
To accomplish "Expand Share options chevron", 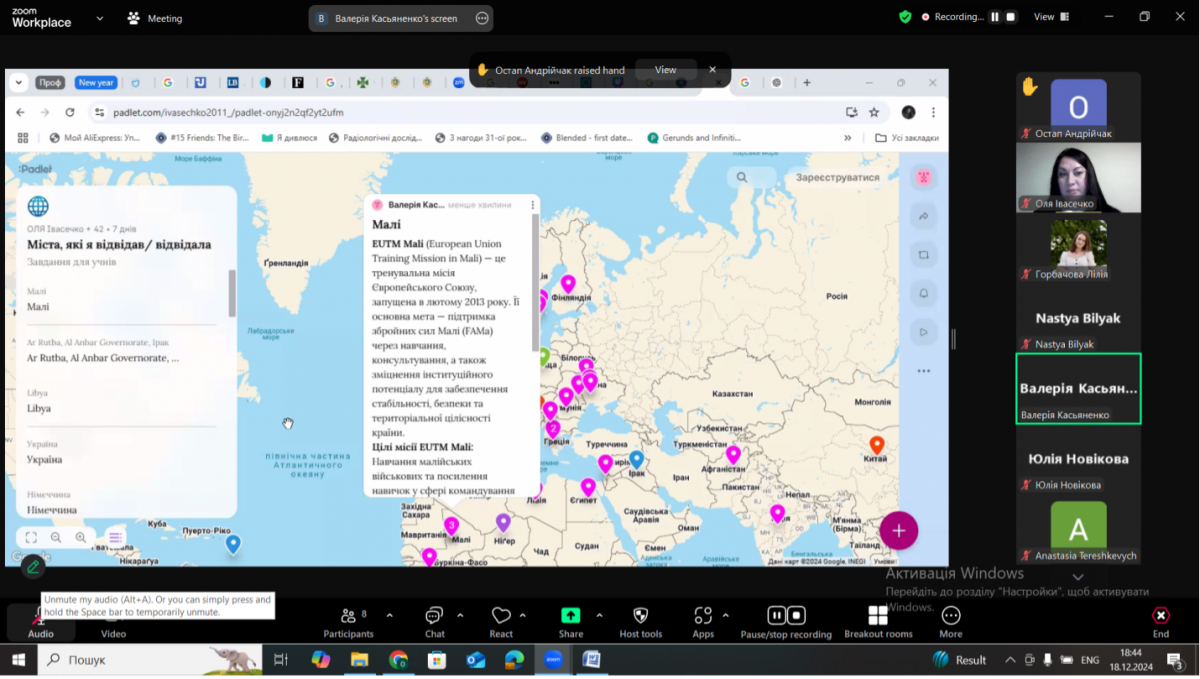I will [599, 615].
